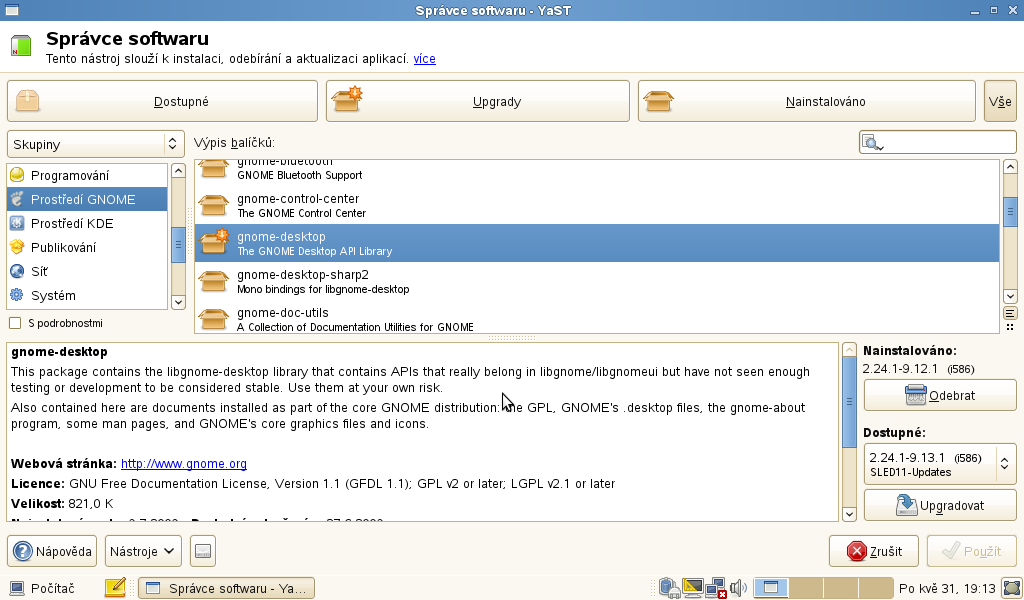Click the Nainstalováno open box icon
The image size is (1024, 600).
(x=658, y=101)
